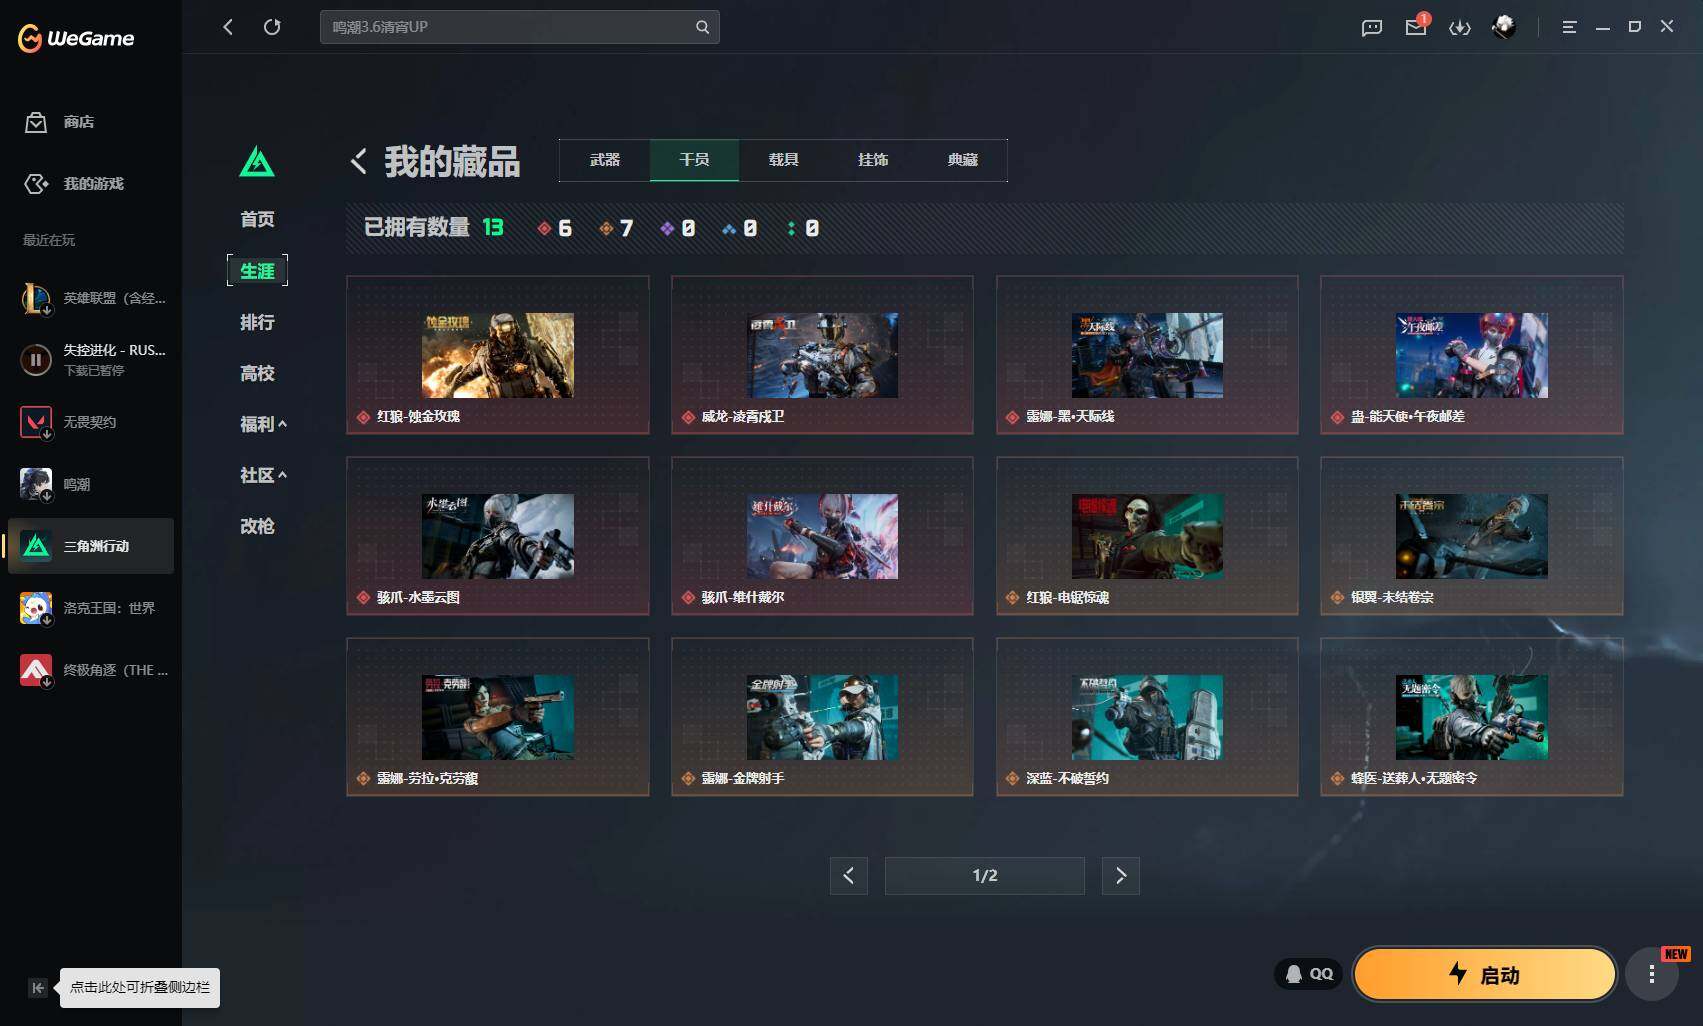Select 失控进化 - RUS game entry
The width and height of the screenshot is (1703, 1026).
[x=92, y=360]
